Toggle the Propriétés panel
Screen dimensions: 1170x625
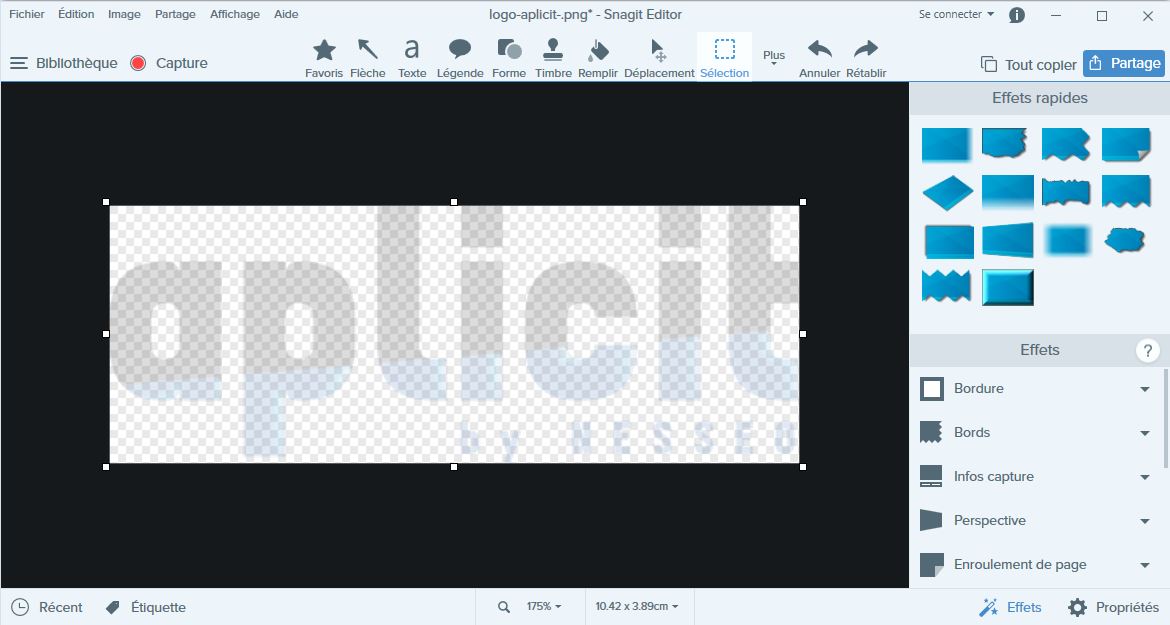(x=1113, y=607)
